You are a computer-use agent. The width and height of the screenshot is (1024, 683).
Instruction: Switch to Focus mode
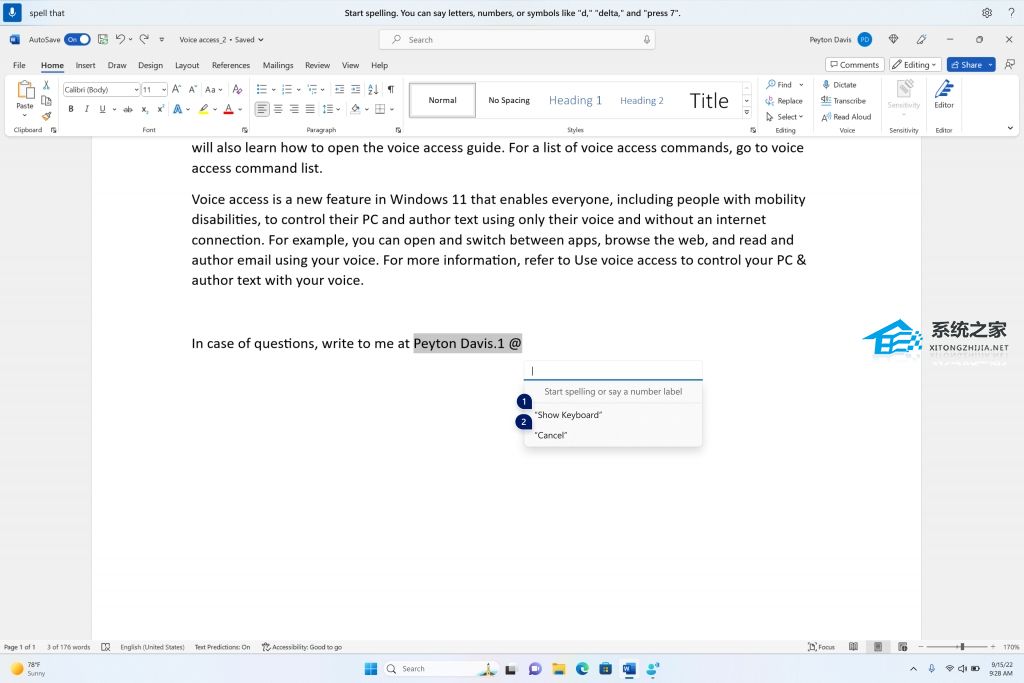(822, 646)
